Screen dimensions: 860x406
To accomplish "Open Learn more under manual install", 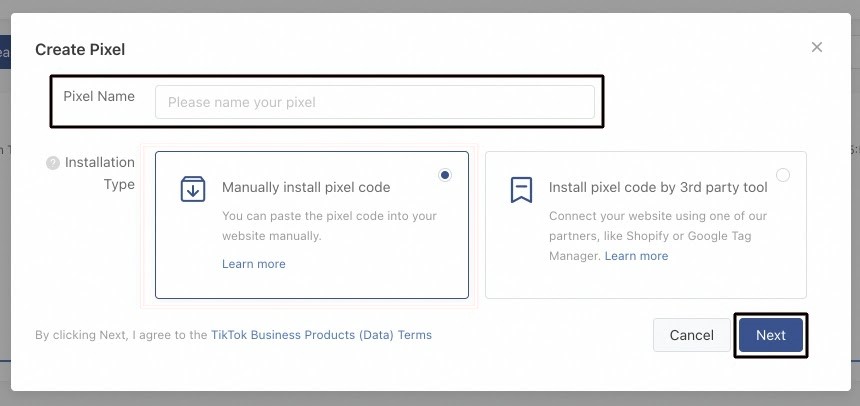I will point(254,264).
